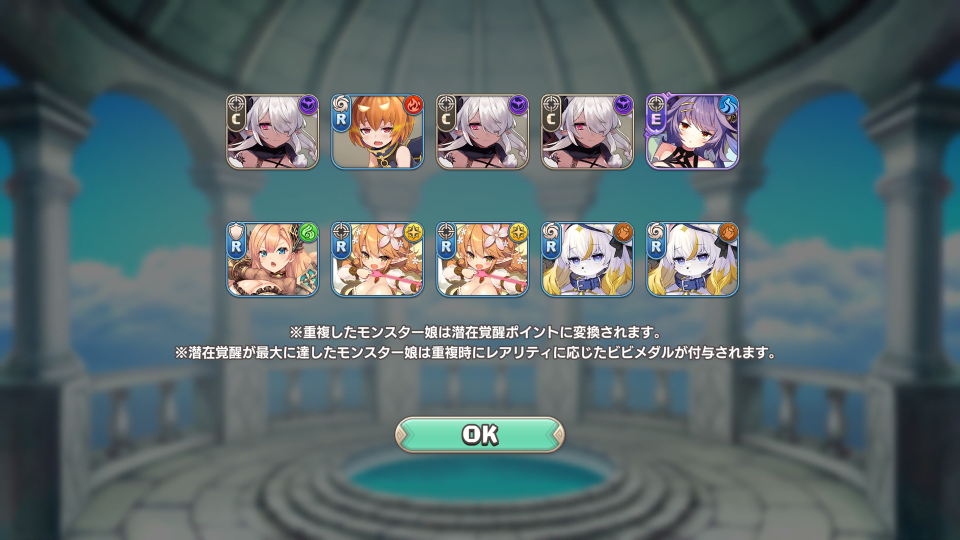Select the last white-hat girl card in bottom row
The width and height of the screenshot is (960, 540).
point(692,260)
